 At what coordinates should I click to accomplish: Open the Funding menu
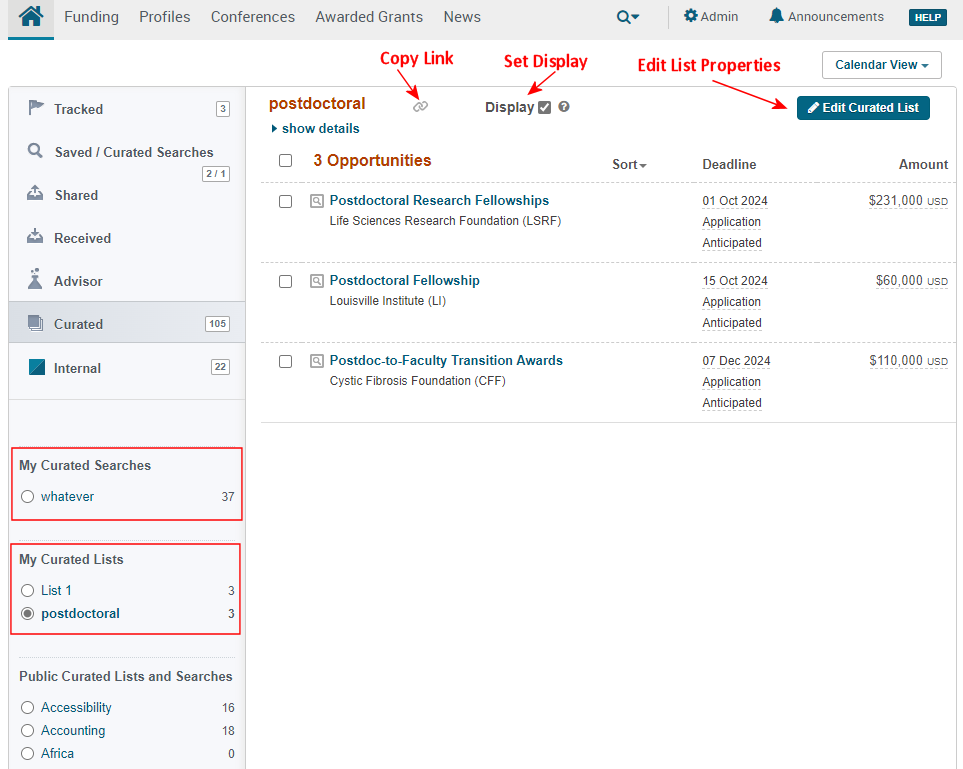[91, 17]
